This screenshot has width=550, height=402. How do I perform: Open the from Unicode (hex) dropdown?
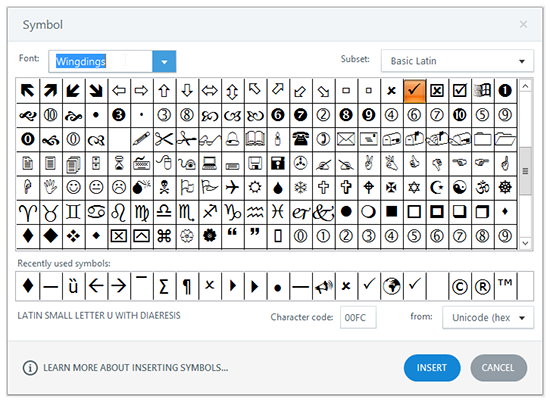pyautogui.click(x=488, y=317)
